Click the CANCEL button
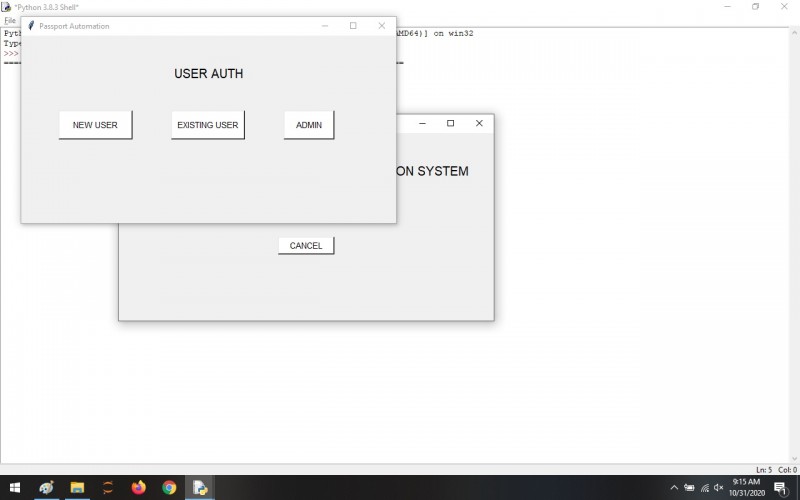 (306, 245)
